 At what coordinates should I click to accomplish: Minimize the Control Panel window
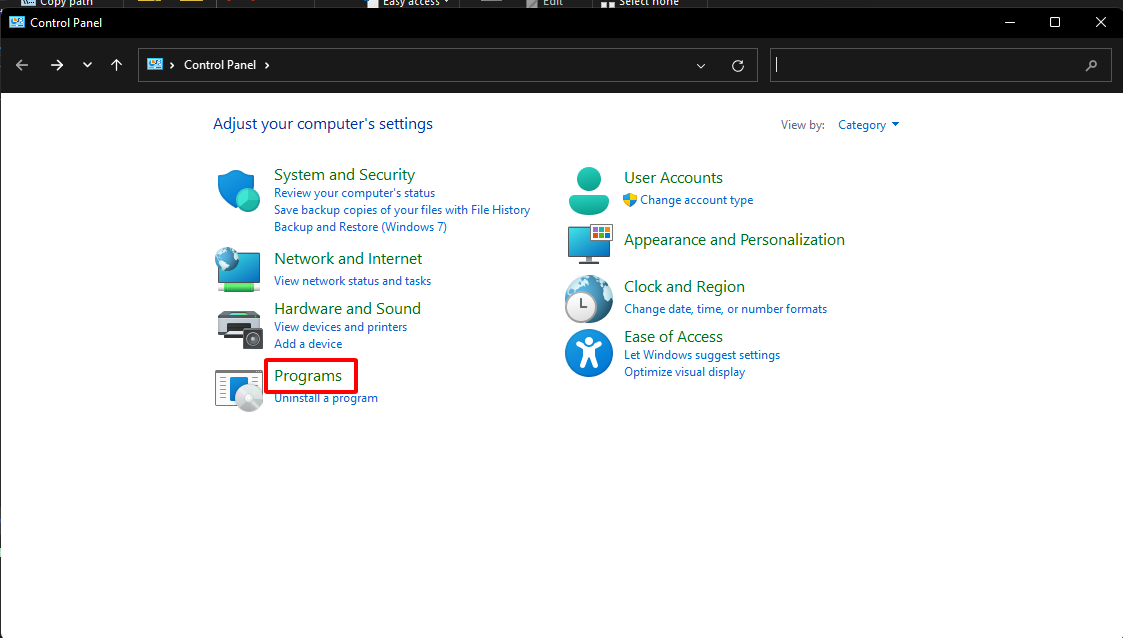point(1010,22)
